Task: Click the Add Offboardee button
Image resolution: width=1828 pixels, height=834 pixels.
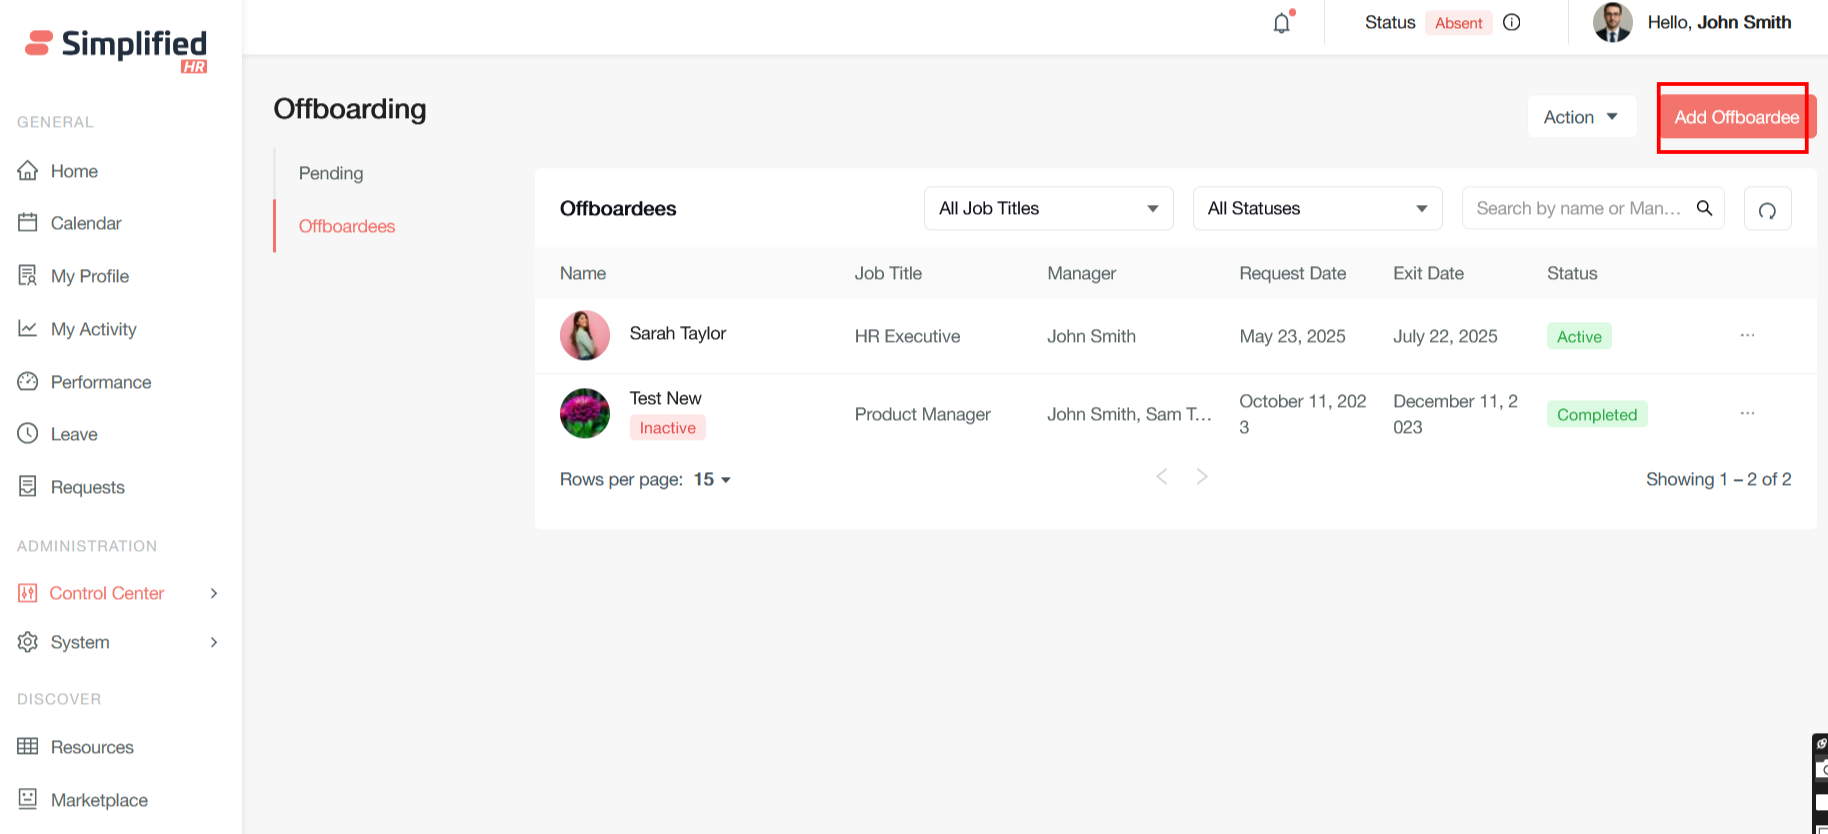Action: pyautogui.click(x=1736, y=117)
